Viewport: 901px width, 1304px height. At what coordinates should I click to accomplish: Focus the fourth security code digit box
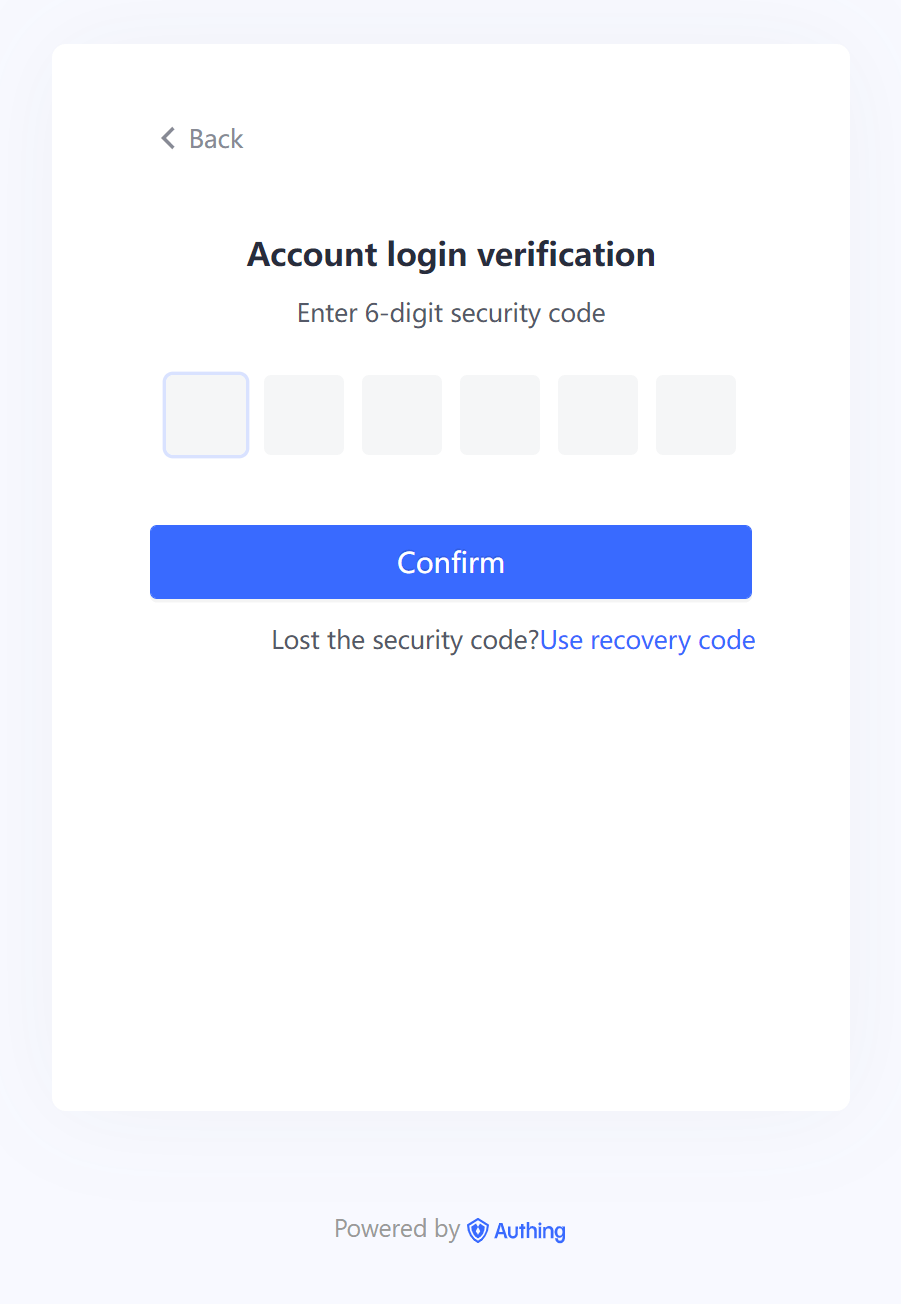click(500, 415)
